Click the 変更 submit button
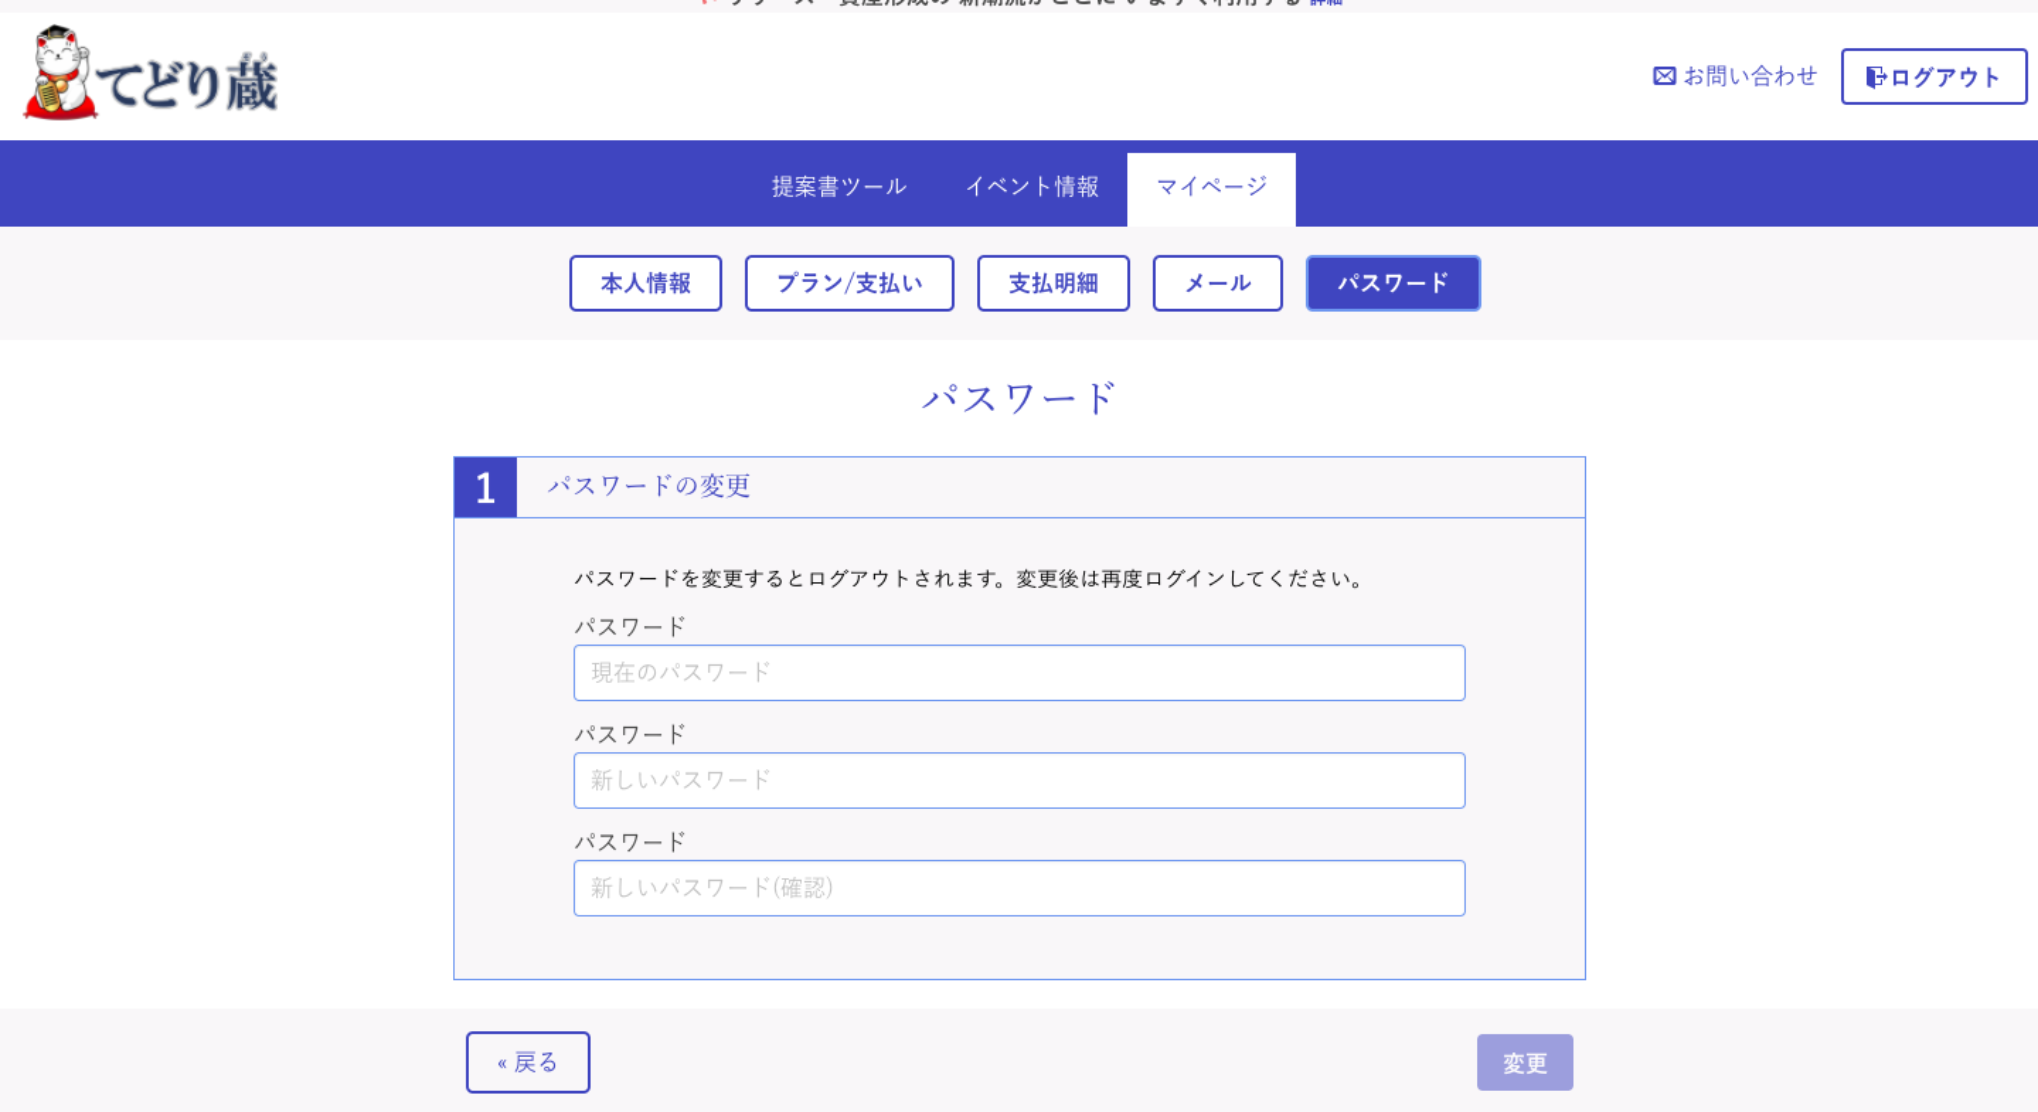 [x=1524, y=1062]
